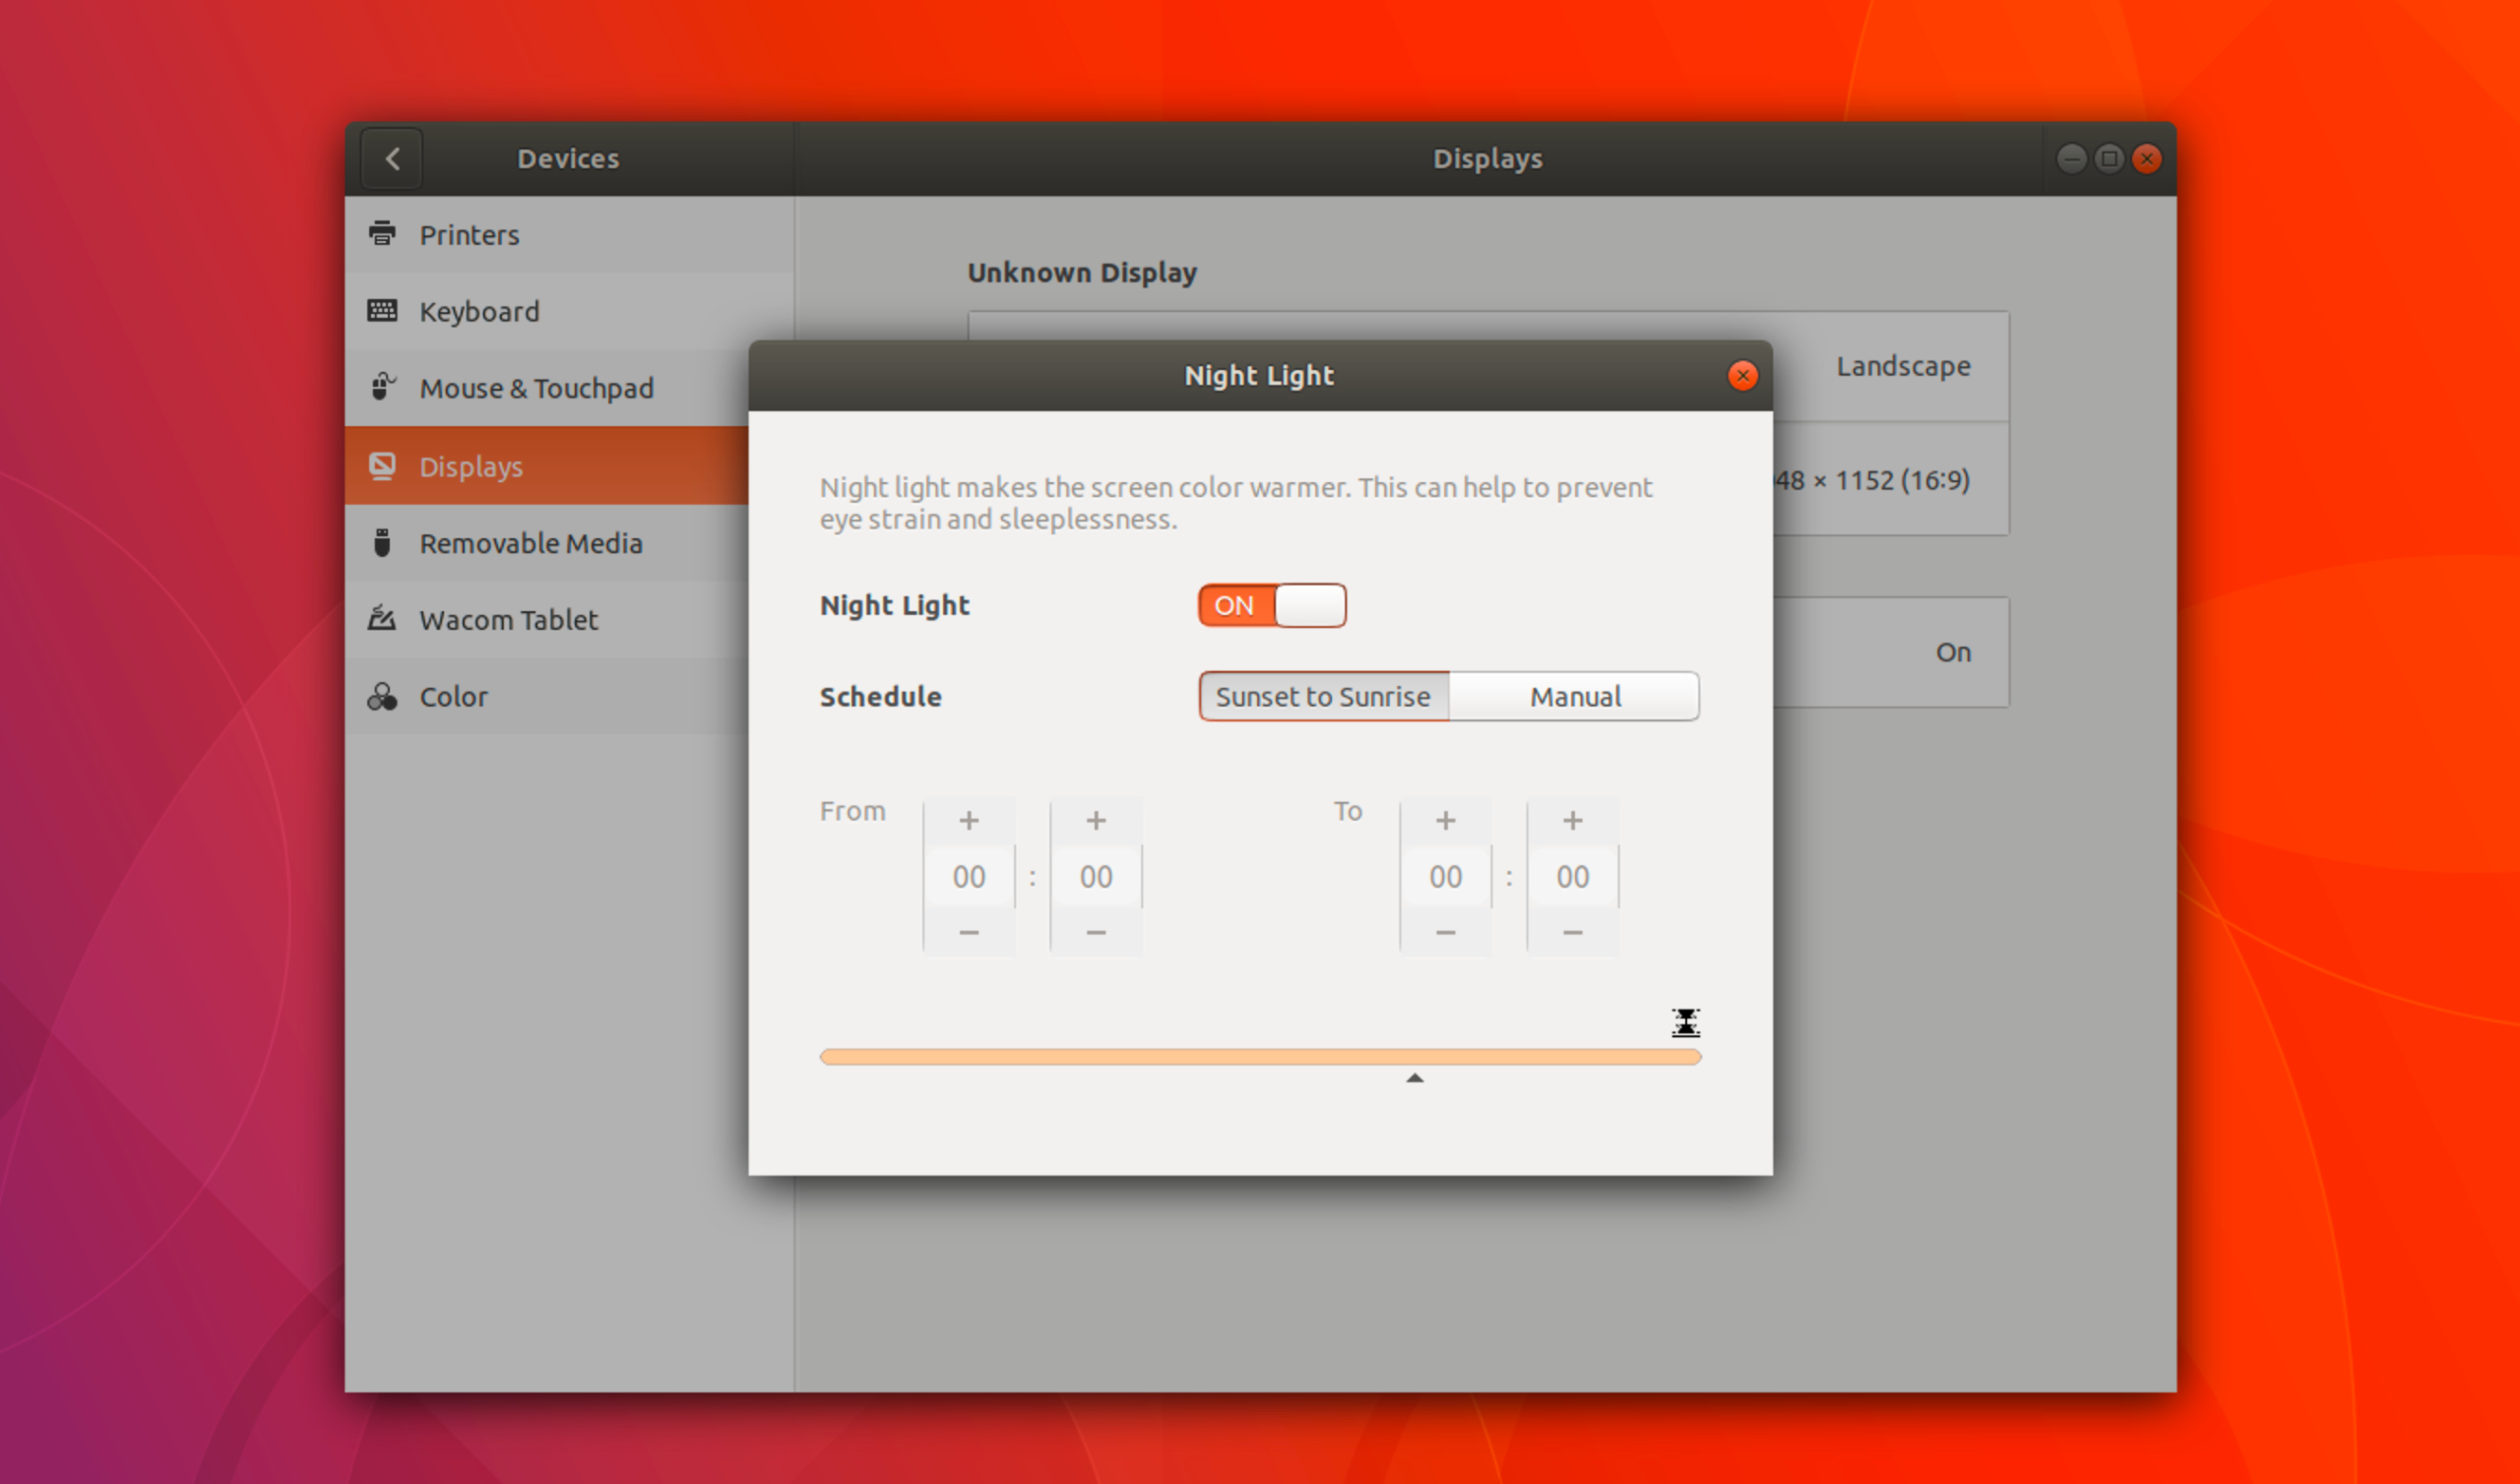
Task: Click the Keyboard icon in sidebar
Action: 382,311
